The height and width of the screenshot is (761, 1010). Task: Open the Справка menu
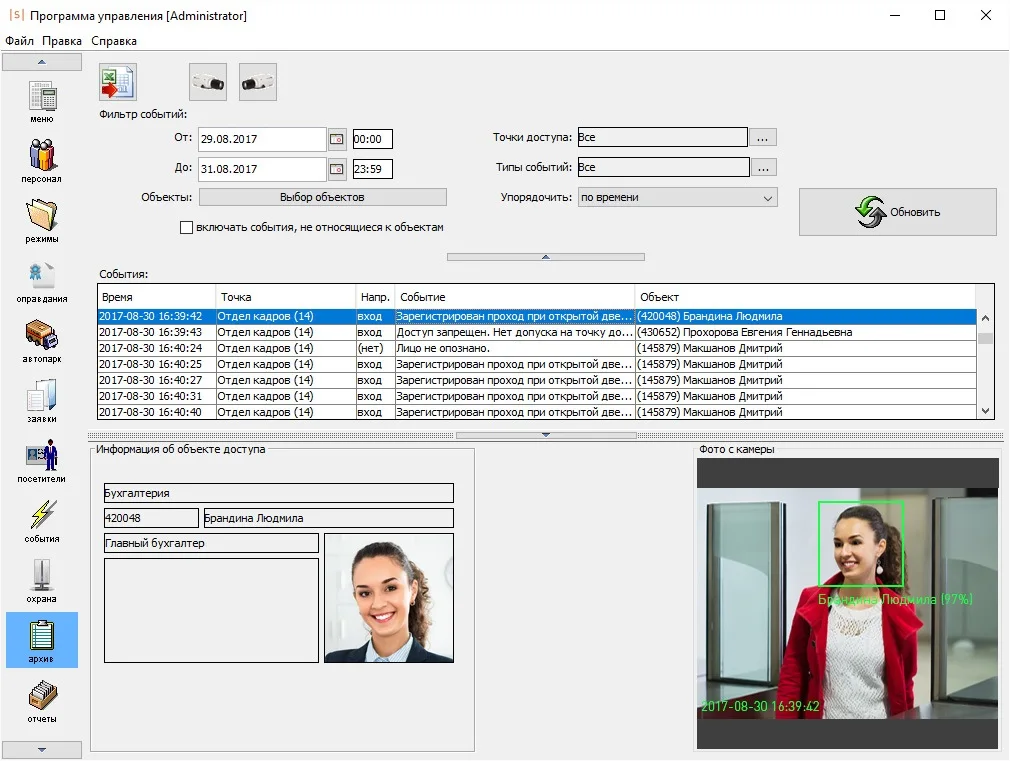(114, 41)
